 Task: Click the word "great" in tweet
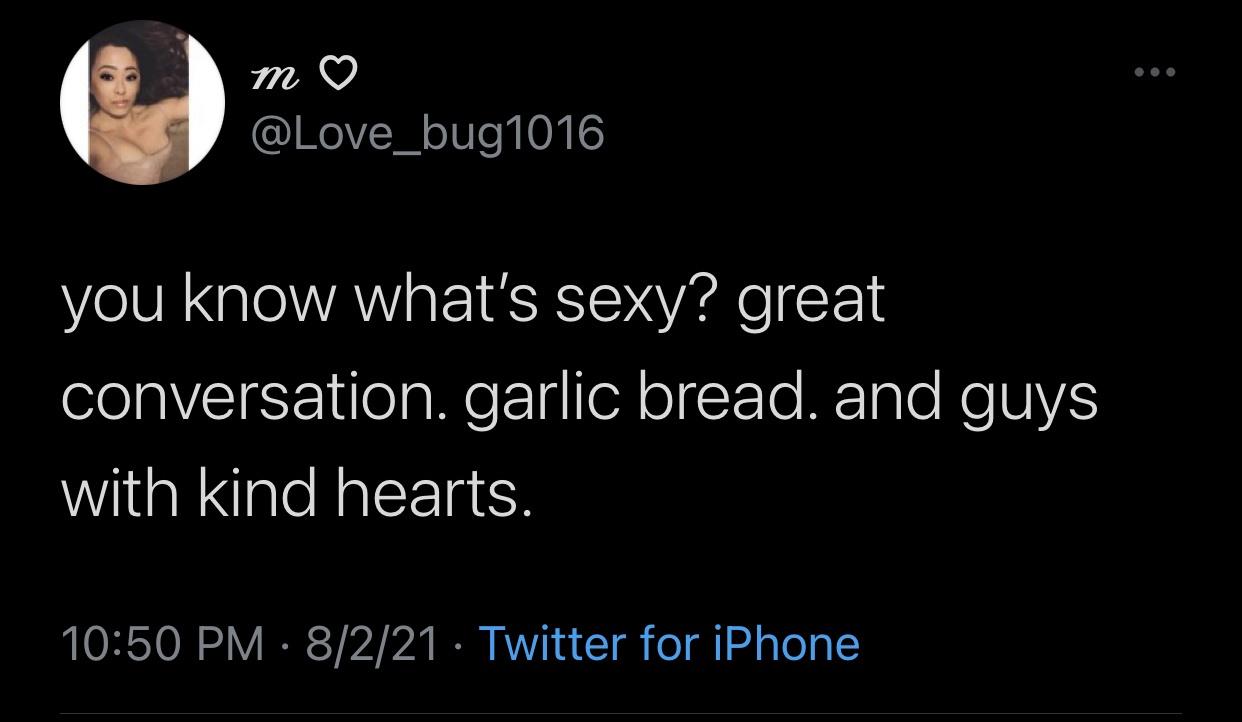[811, 300]
